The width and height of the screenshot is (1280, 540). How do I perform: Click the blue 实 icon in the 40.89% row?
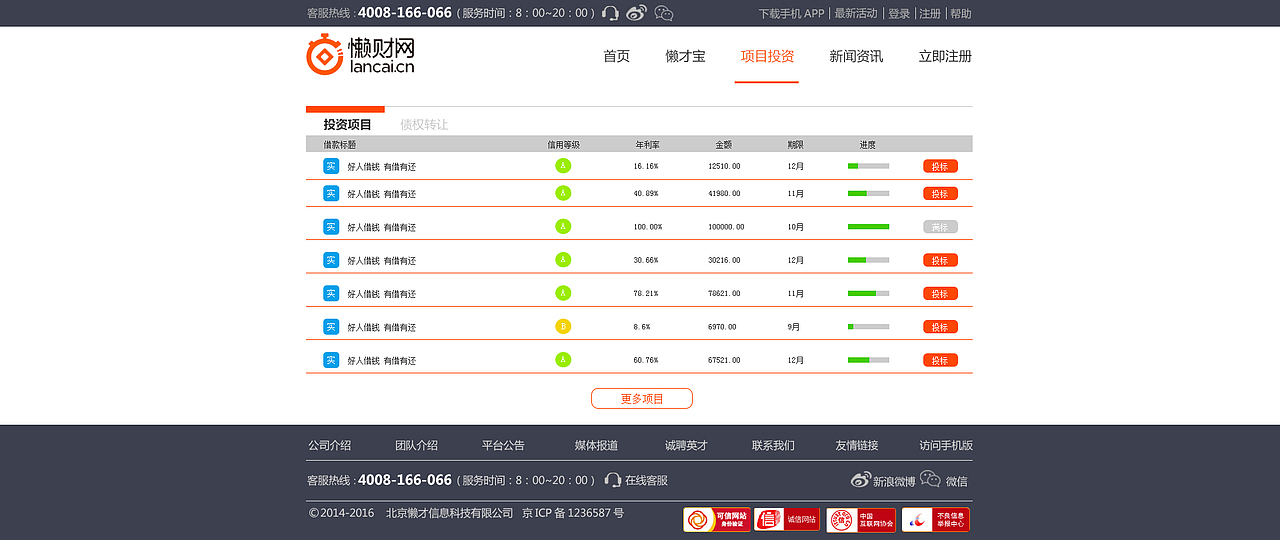click(x=331, y=193)
